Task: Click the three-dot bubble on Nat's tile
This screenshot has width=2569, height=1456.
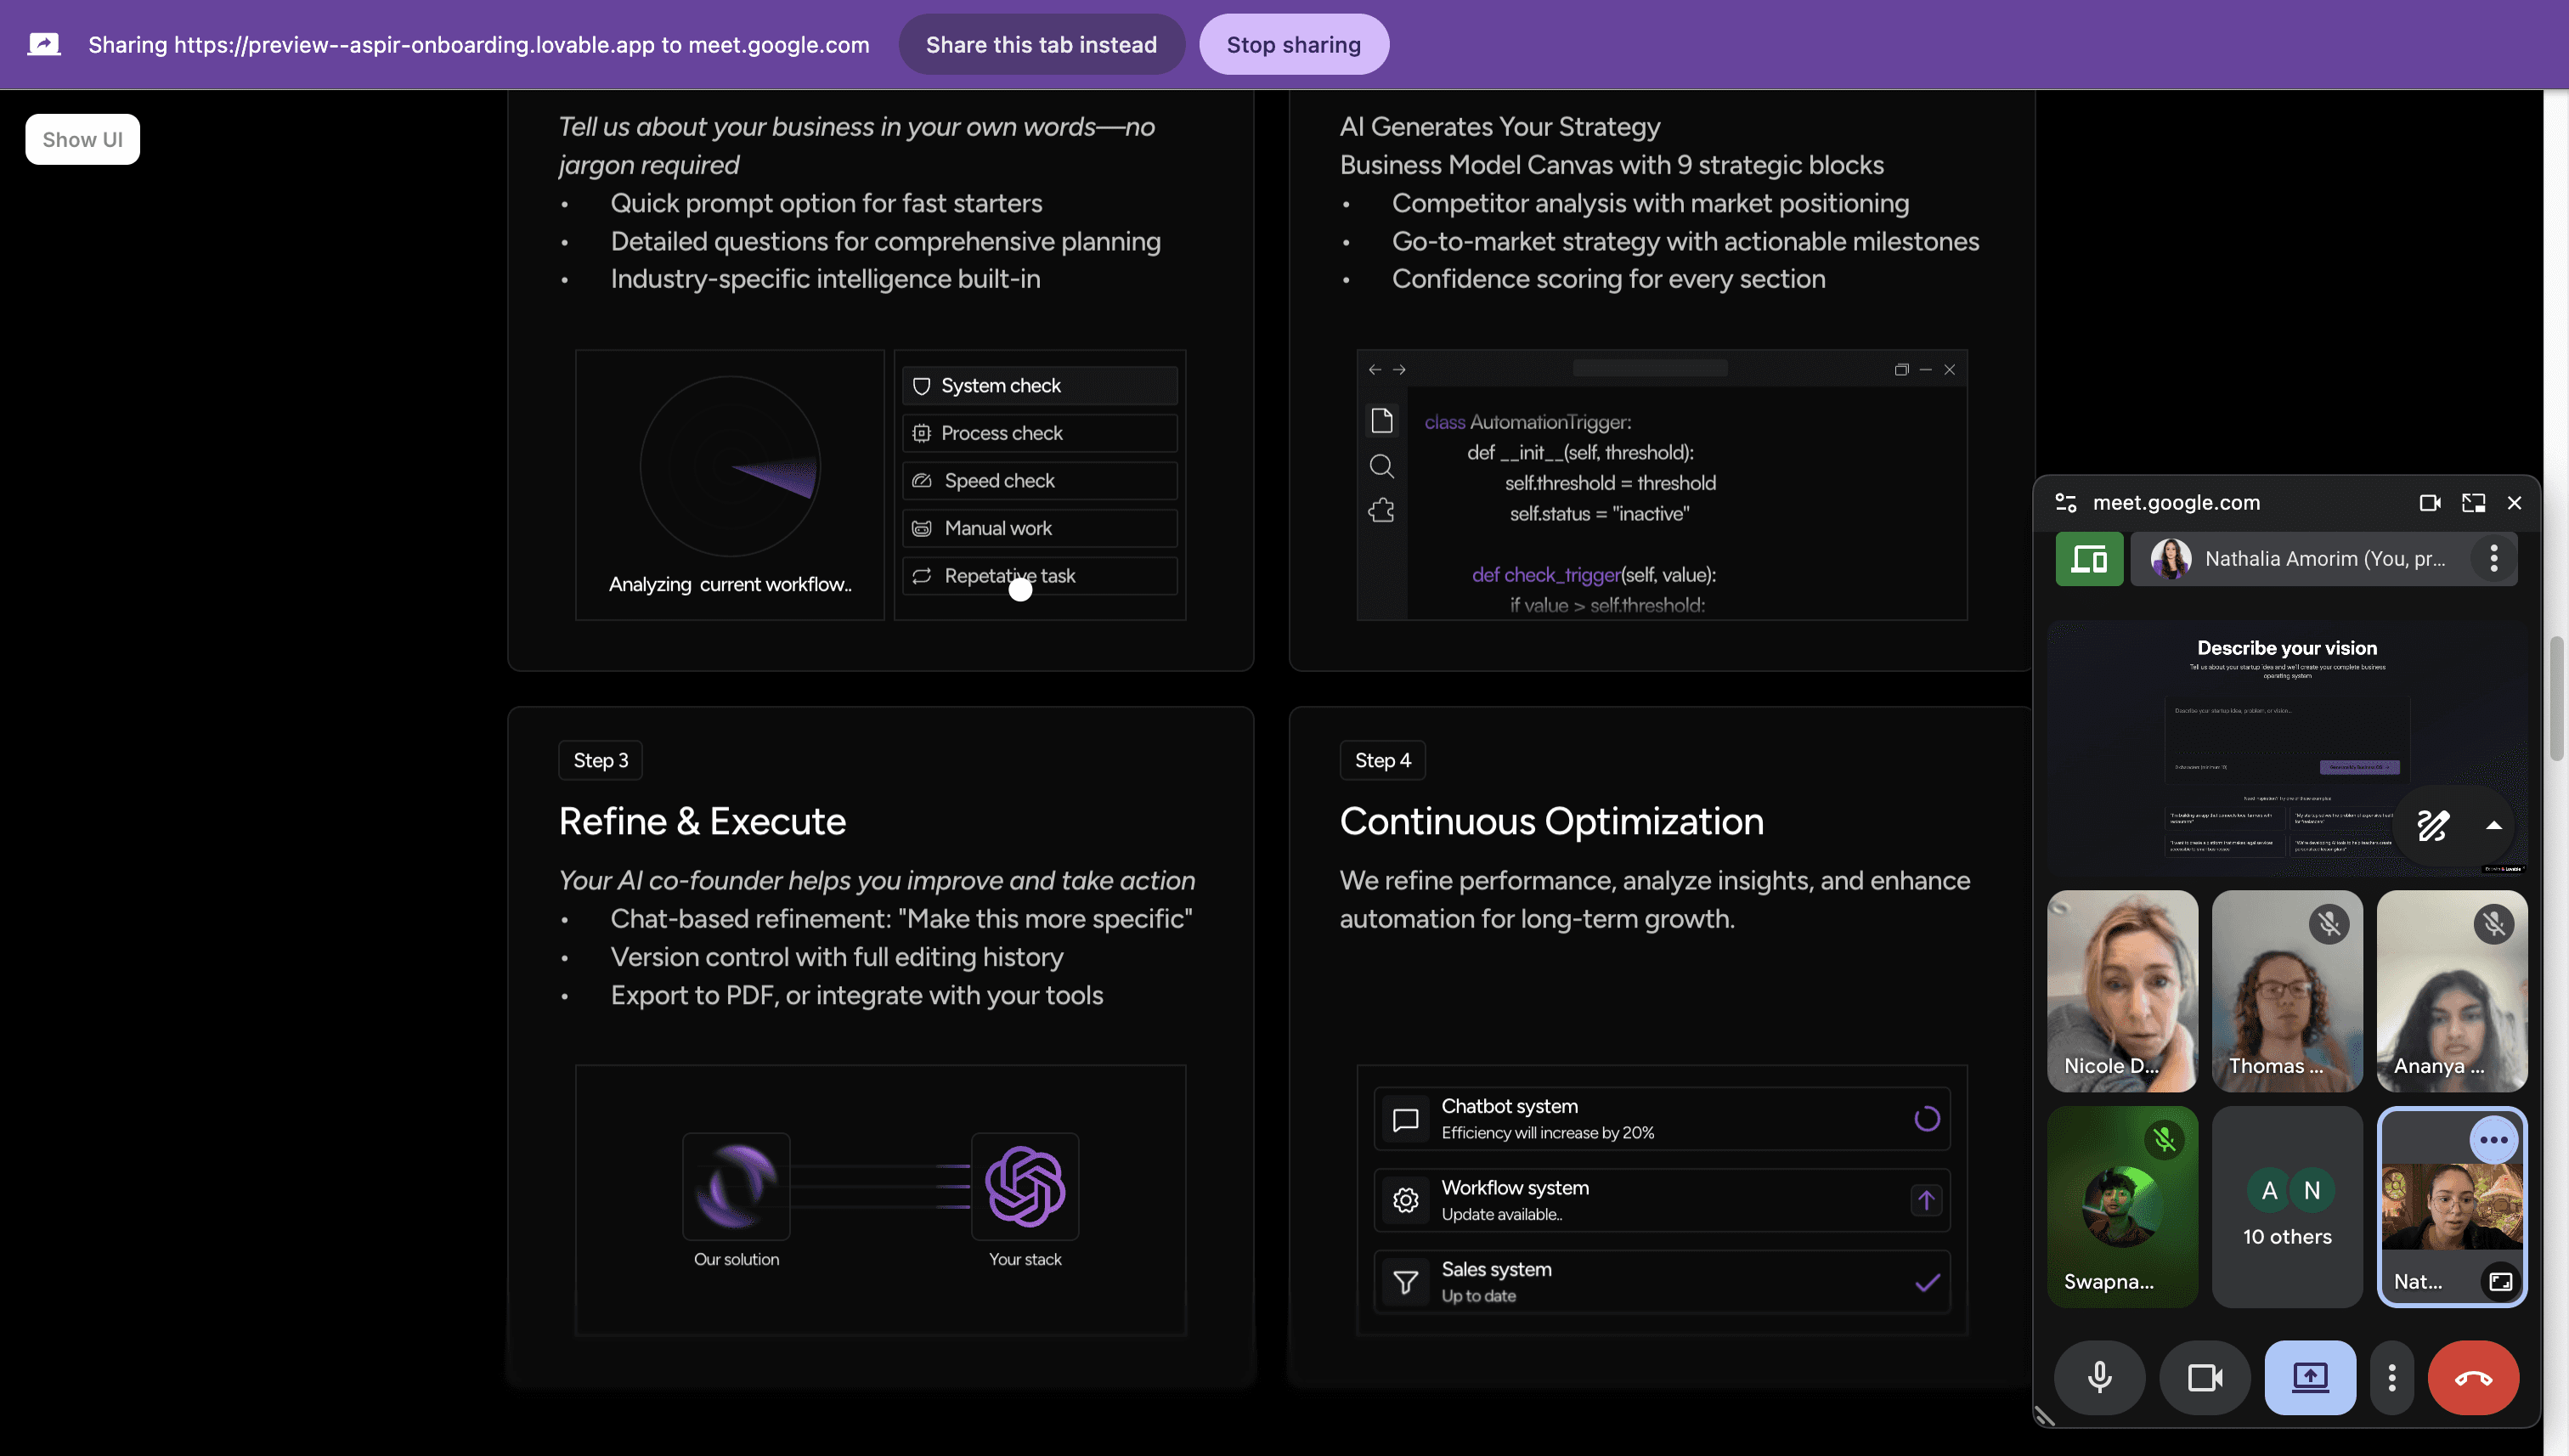Action: click(2493, 1139)
